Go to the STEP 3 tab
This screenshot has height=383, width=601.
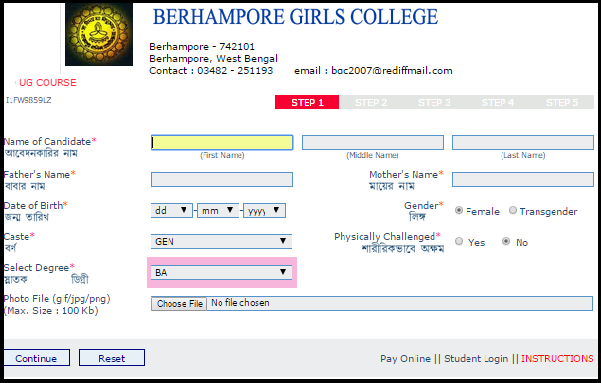pyautogui.click(x=434, y=102)
